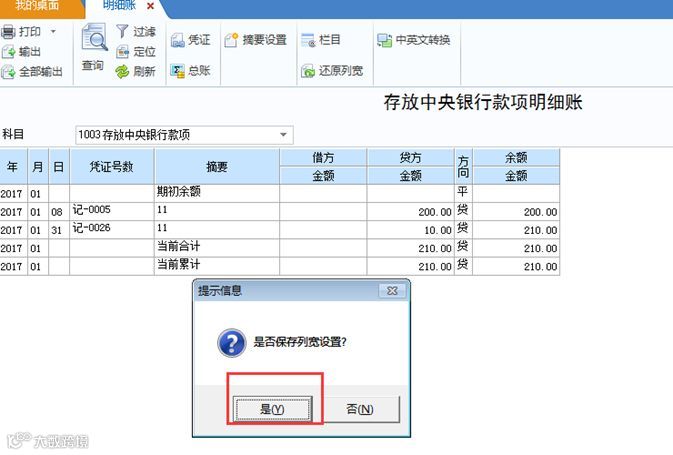Select the 明细账 tab
673x455 pixels.
click(119, 6)
